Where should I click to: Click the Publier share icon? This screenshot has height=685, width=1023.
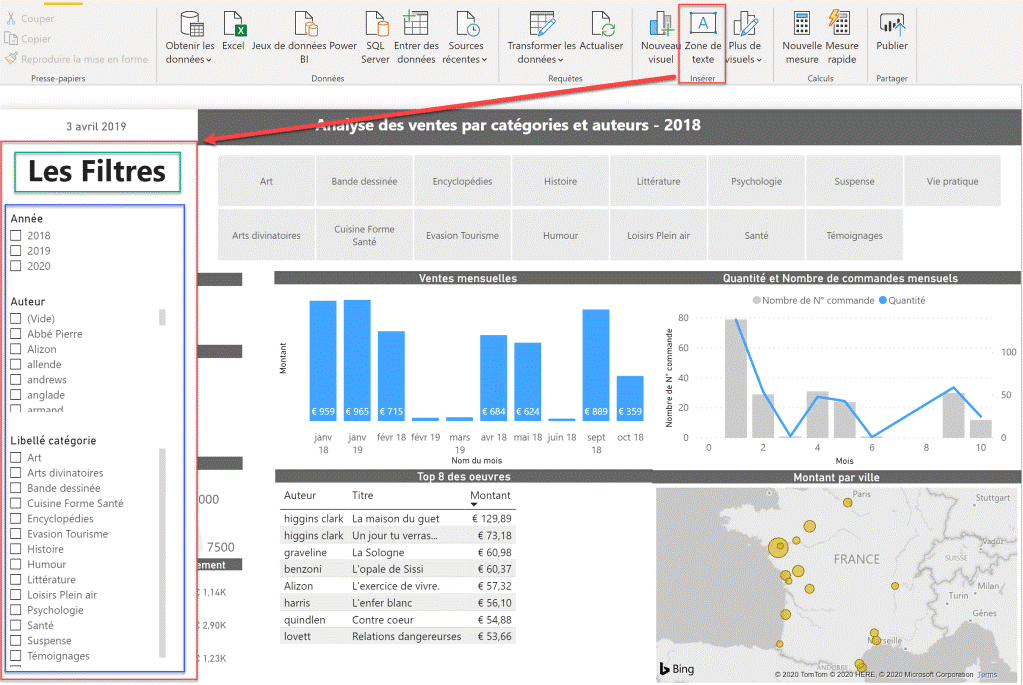pyautogui.click(x=892, y=23)
